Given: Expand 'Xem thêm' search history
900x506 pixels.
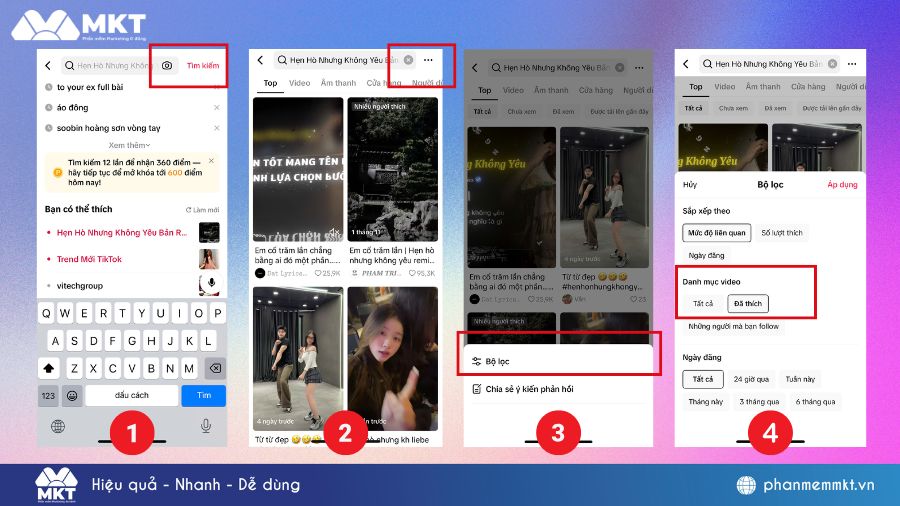Looking at the screenshot, I should [129, 145].
